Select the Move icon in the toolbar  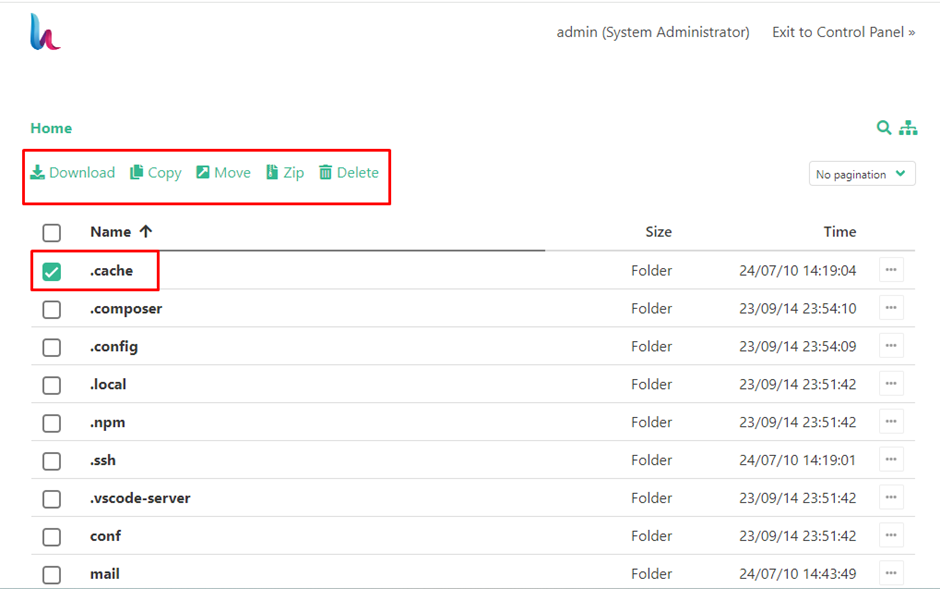[203, 172]
